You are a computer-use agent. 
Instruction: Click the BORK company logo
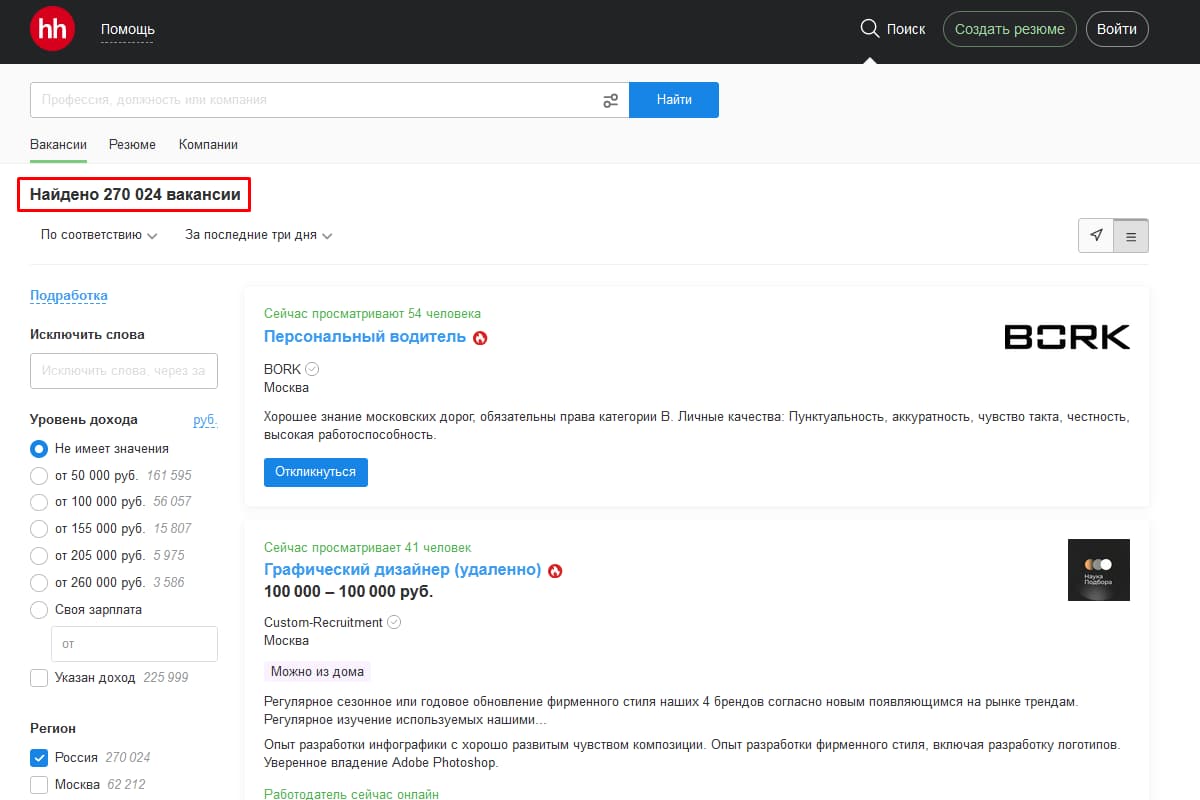tap(1066, 337)
